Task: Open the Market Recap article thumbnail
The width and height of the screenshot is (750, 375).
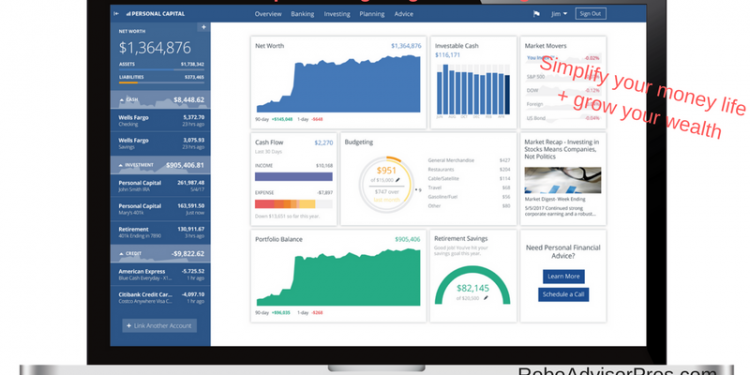Action: 562,180
